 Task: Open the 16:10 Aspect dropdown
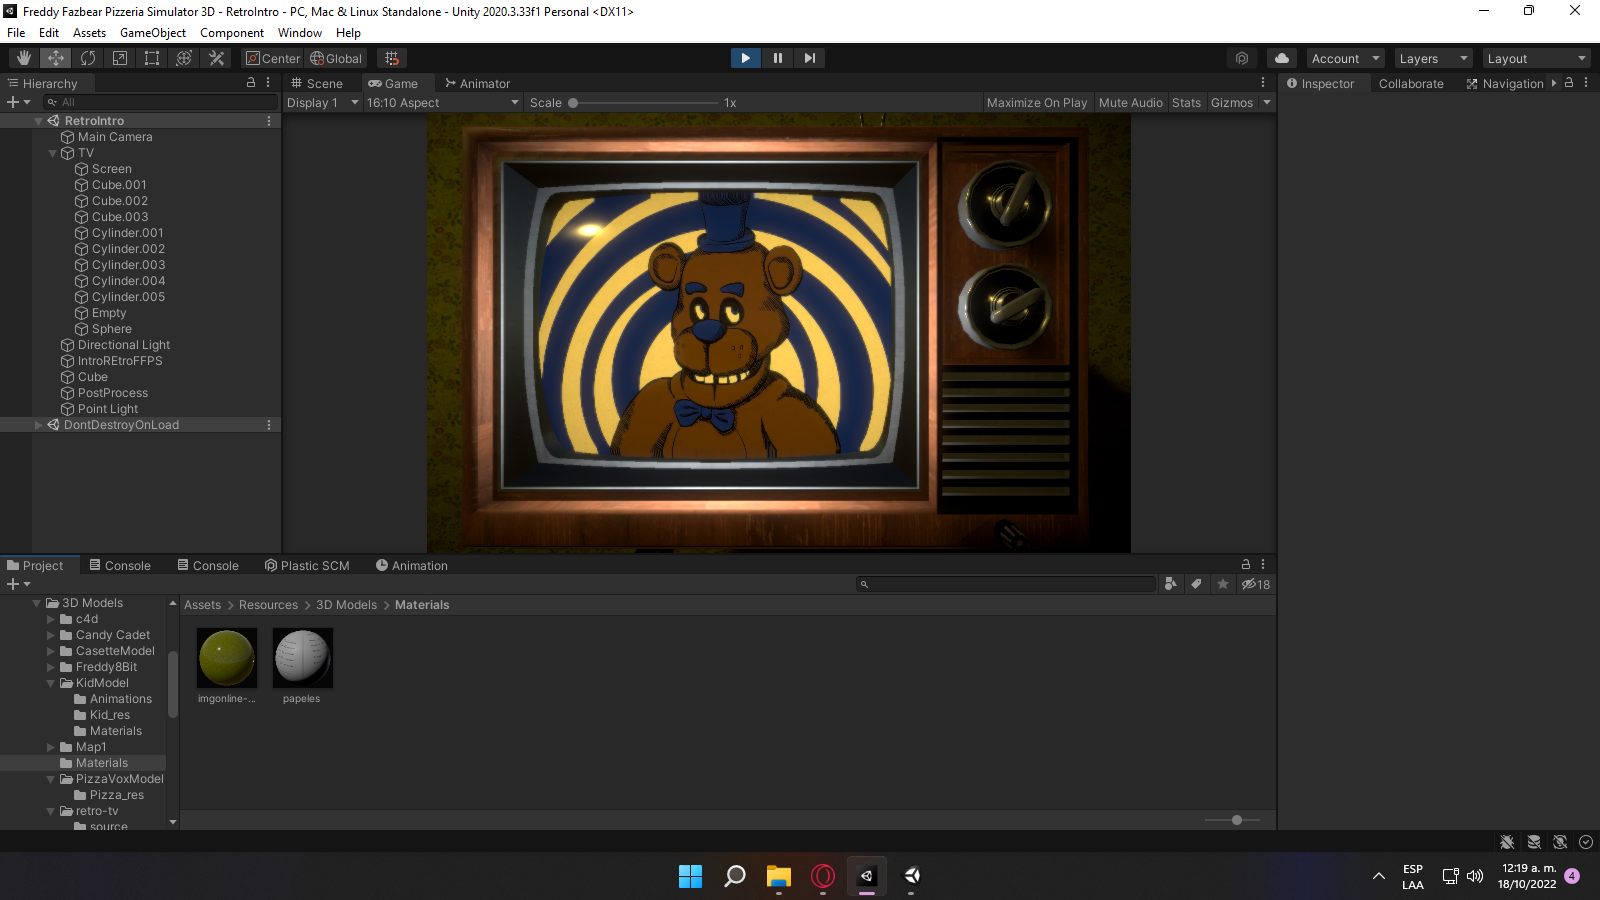pos(442,103)
